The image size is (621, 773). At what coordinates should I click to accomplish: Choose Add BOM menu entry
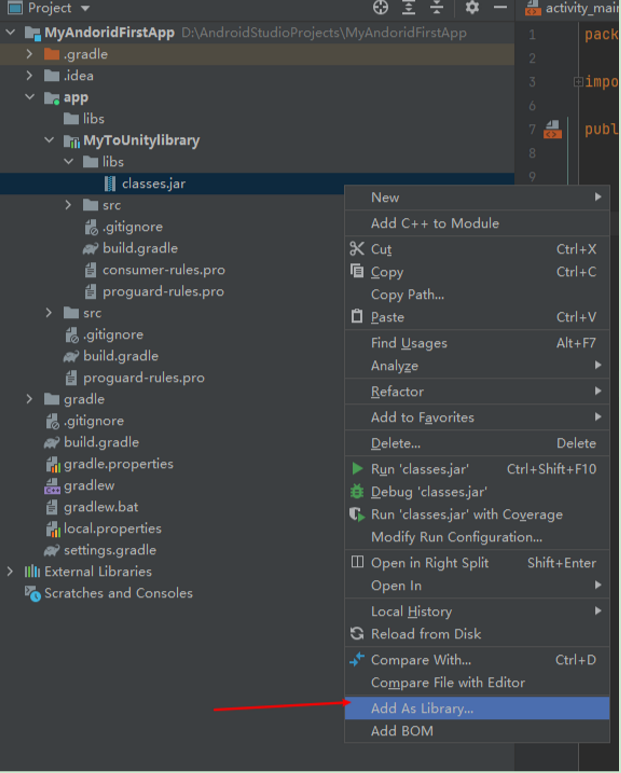pyautogui.click(x=477, y=731)
